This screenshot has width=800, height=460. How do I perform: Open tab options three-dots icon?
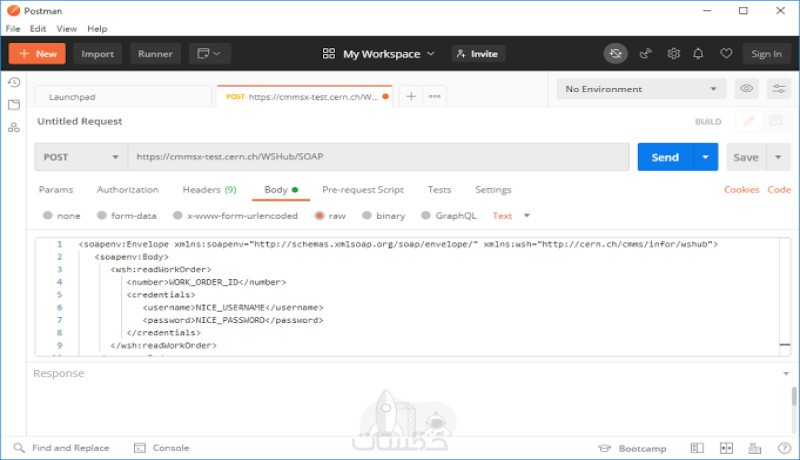coord(435,96)
